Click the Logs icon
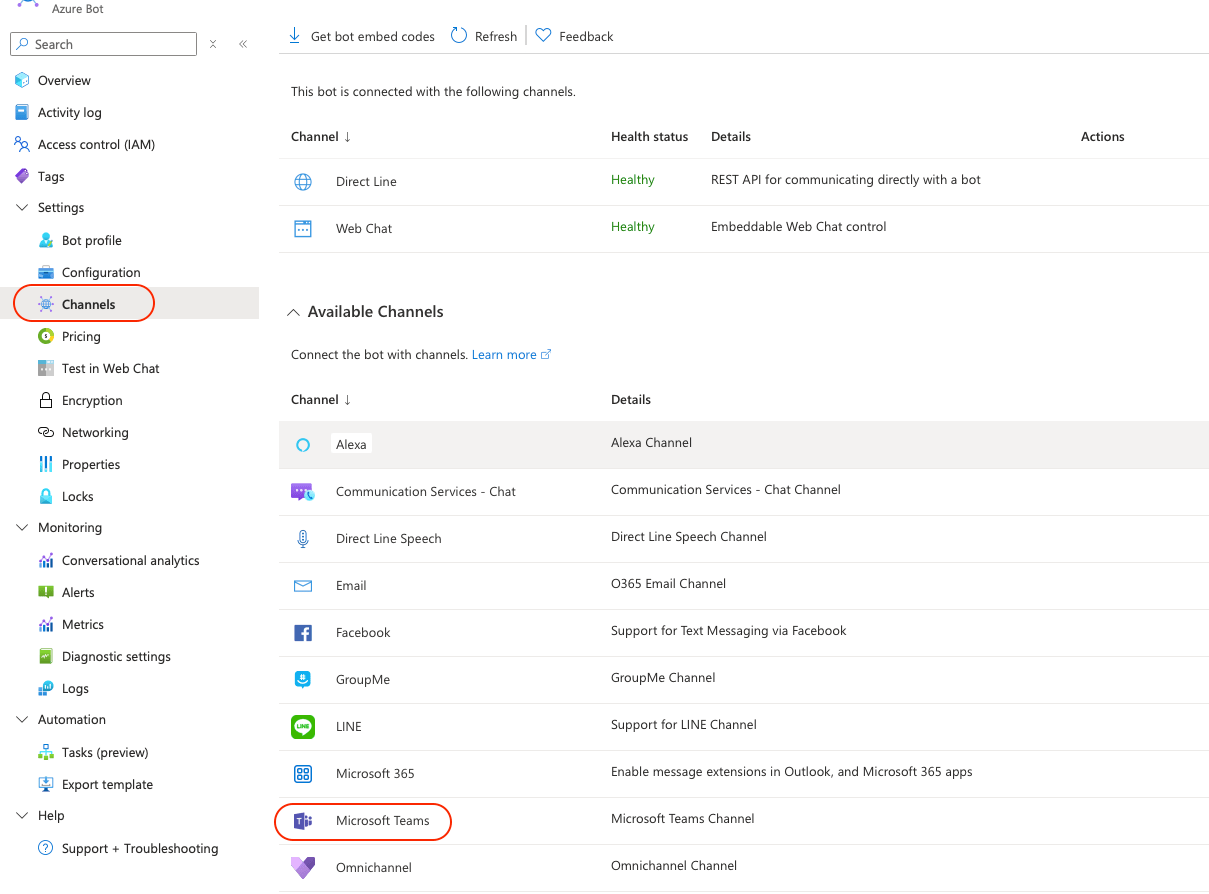1209x894 pixels. [46, 688]
